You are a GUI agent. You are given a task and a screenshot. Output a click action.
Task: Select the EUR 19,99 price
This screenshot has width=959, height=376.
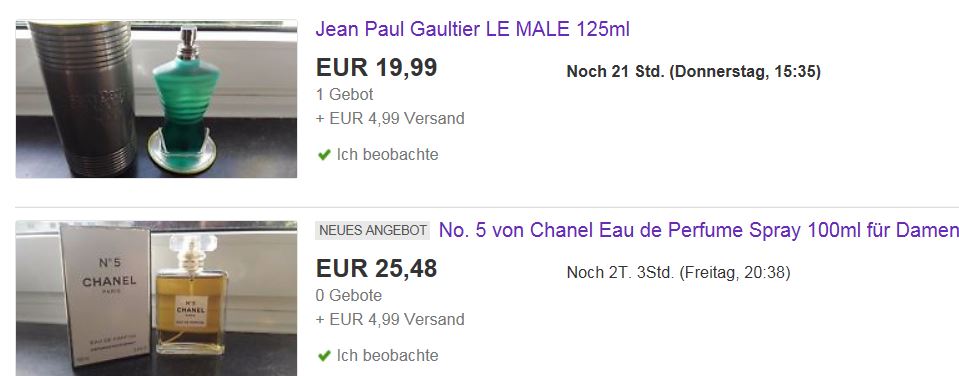[x=376, y=67]
